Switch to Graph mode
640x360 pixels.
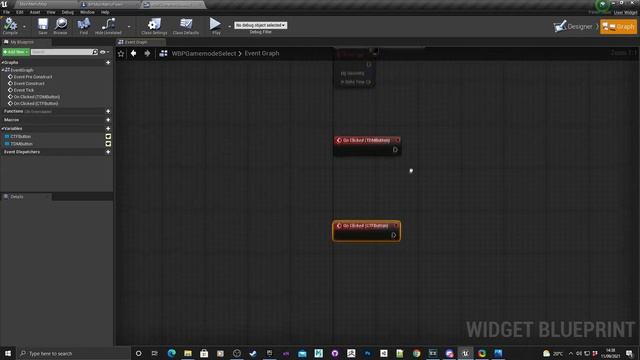pyautogui.click(x=618, y=27)
